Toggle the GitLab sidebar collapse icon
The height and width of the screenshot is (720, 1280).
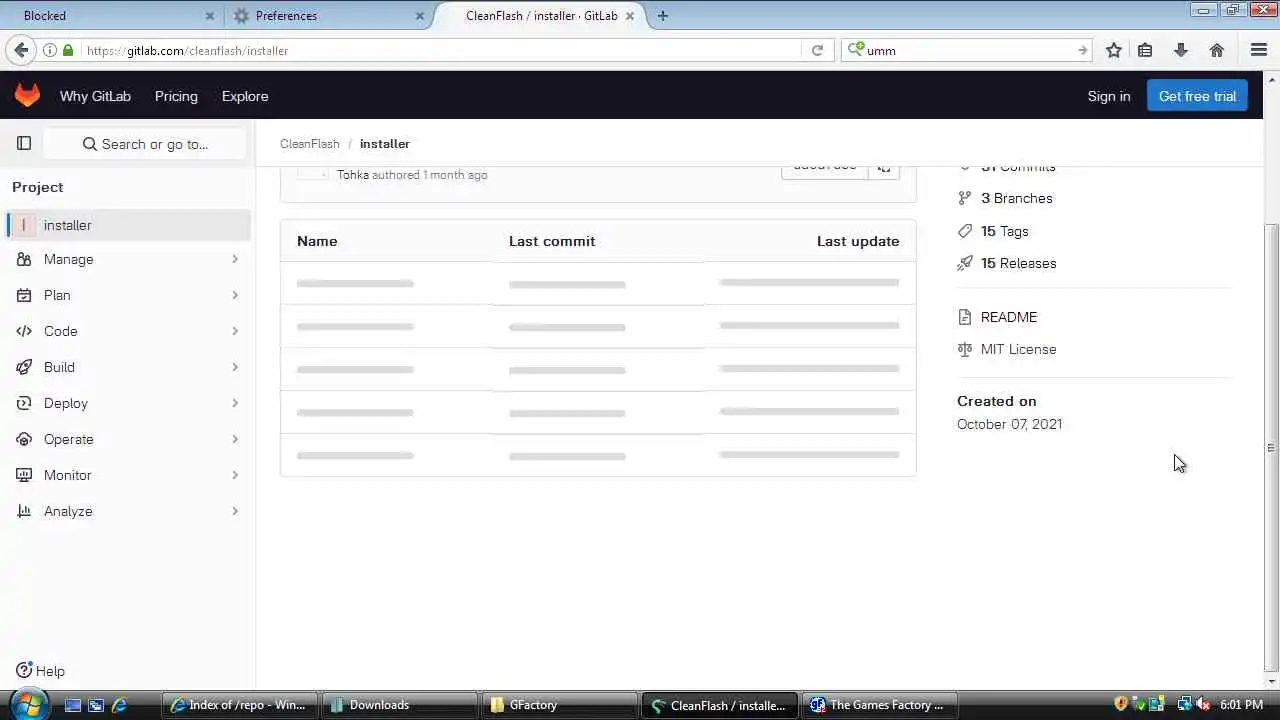point(24,143)
